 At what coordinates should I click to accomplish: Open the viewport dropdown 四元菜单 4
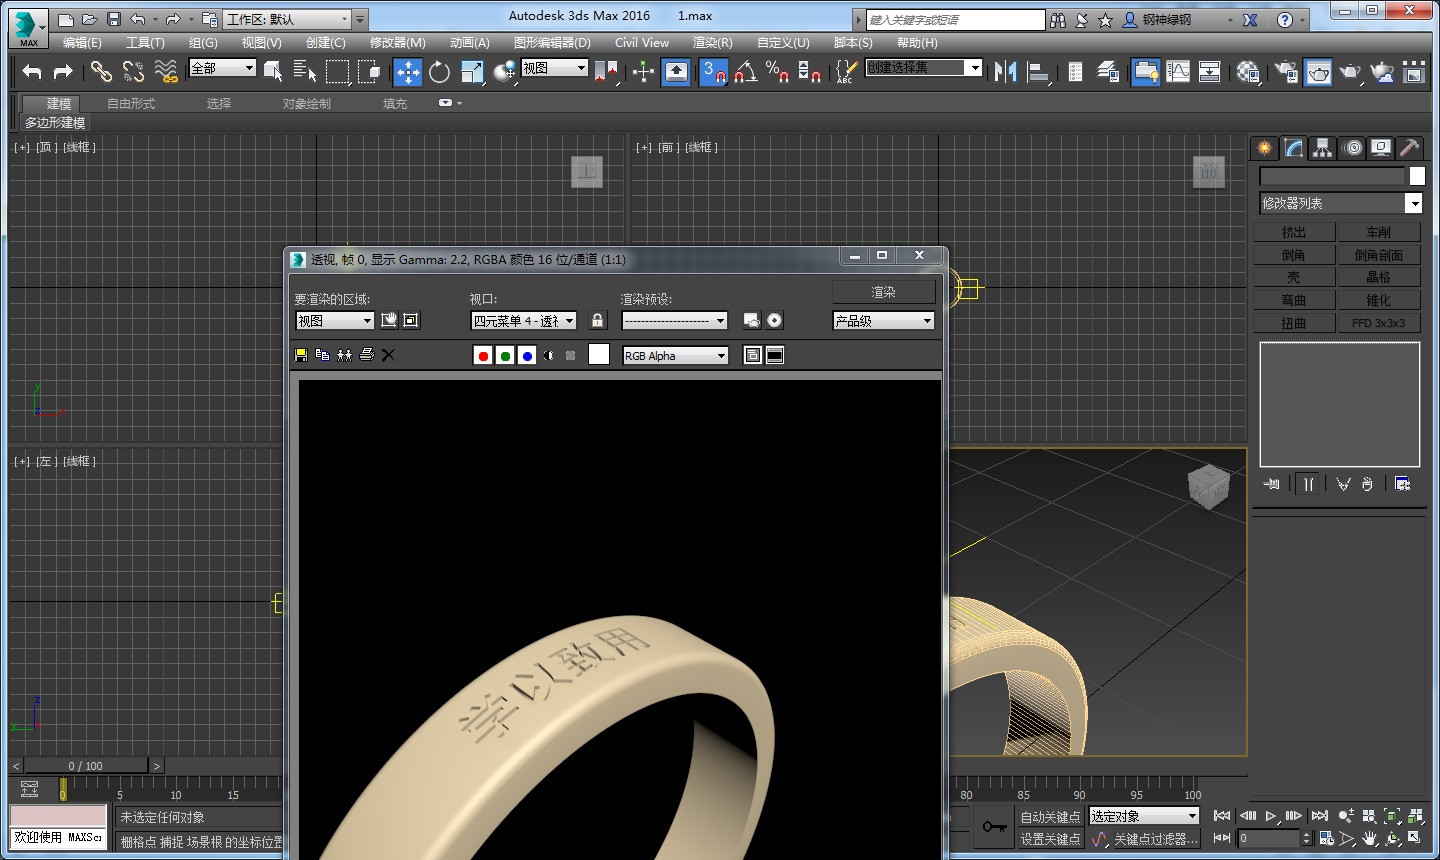524,321
